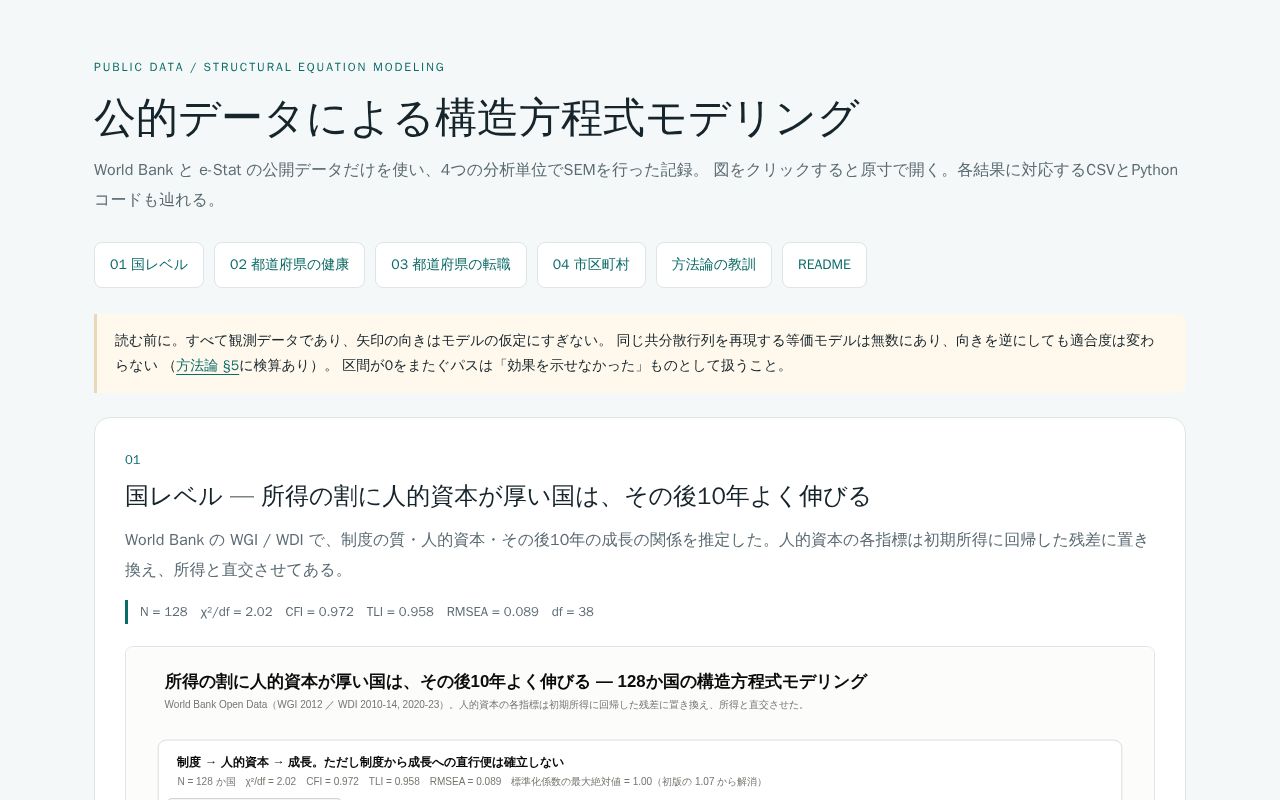Image resolution: width=1280 pixels, height=800 pixels.
Task: Click the figure subtitle 制度 → 人的資本 → 成長
Action: [370, 762]
